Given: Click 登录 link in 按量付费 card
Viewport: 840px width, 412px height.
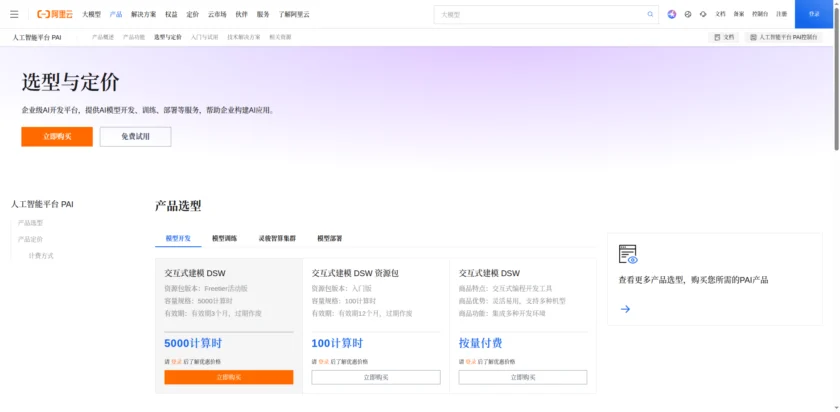Looking at the screenshot, I should 470,362.
